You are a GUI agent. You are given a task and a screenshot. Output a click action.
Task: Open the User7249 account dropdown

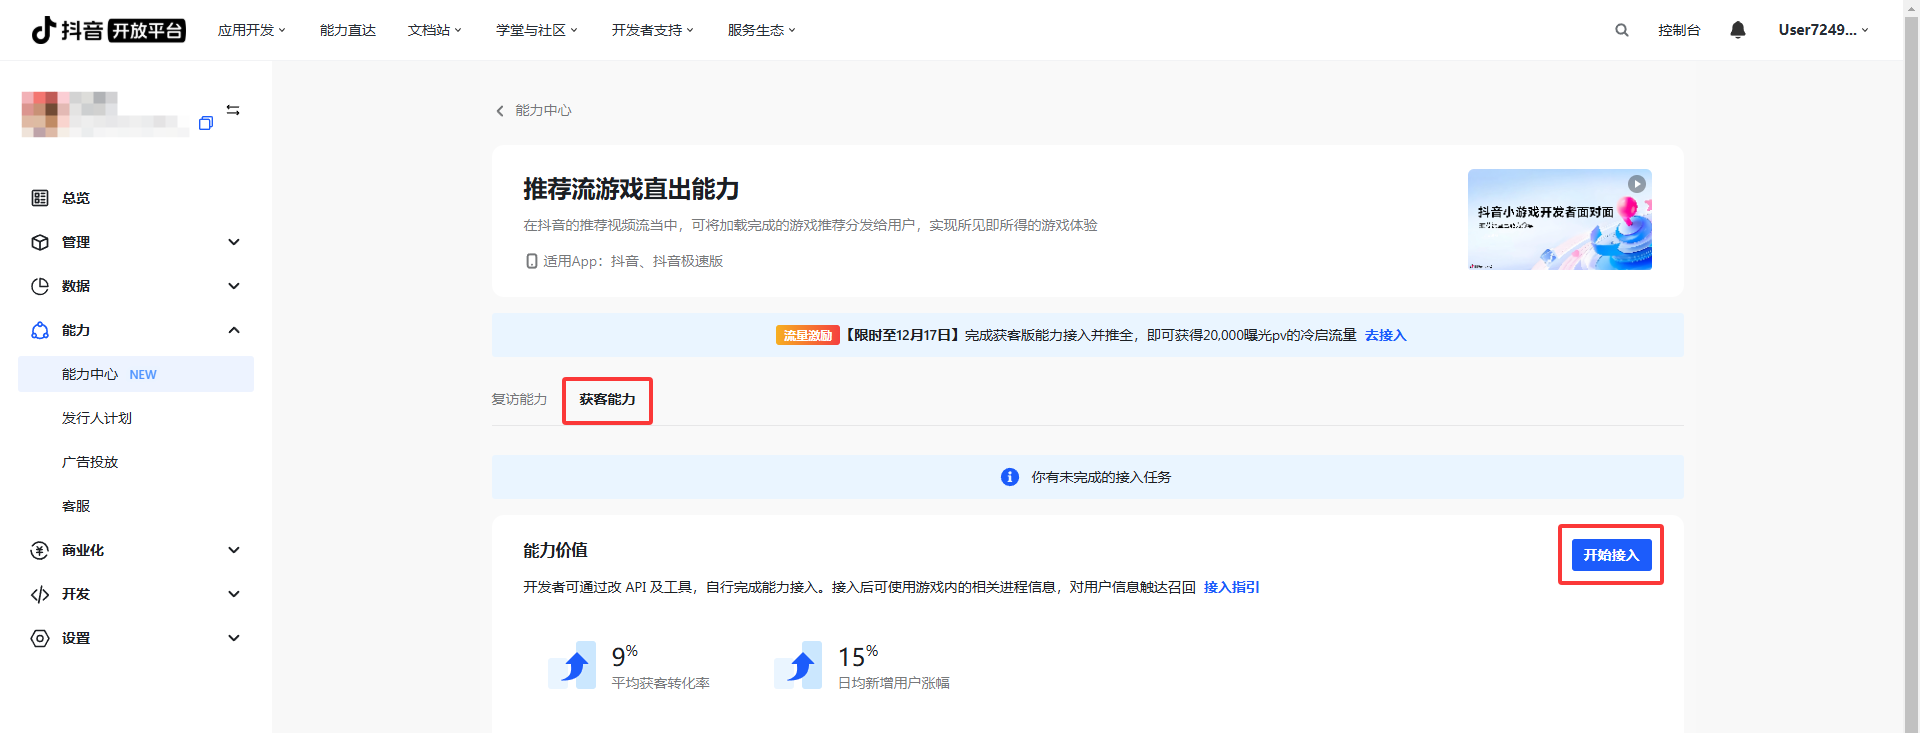tap(1822, 30)
